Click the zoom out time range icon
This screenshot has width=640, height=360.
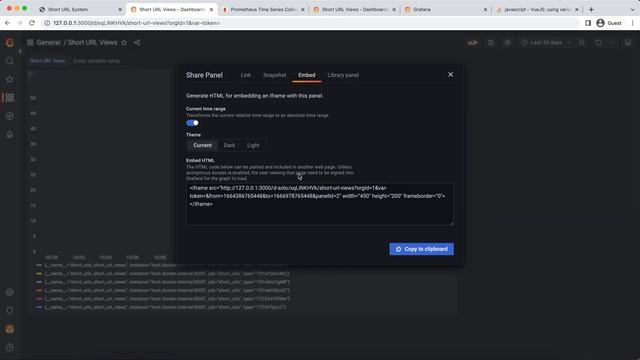(582, 42)
